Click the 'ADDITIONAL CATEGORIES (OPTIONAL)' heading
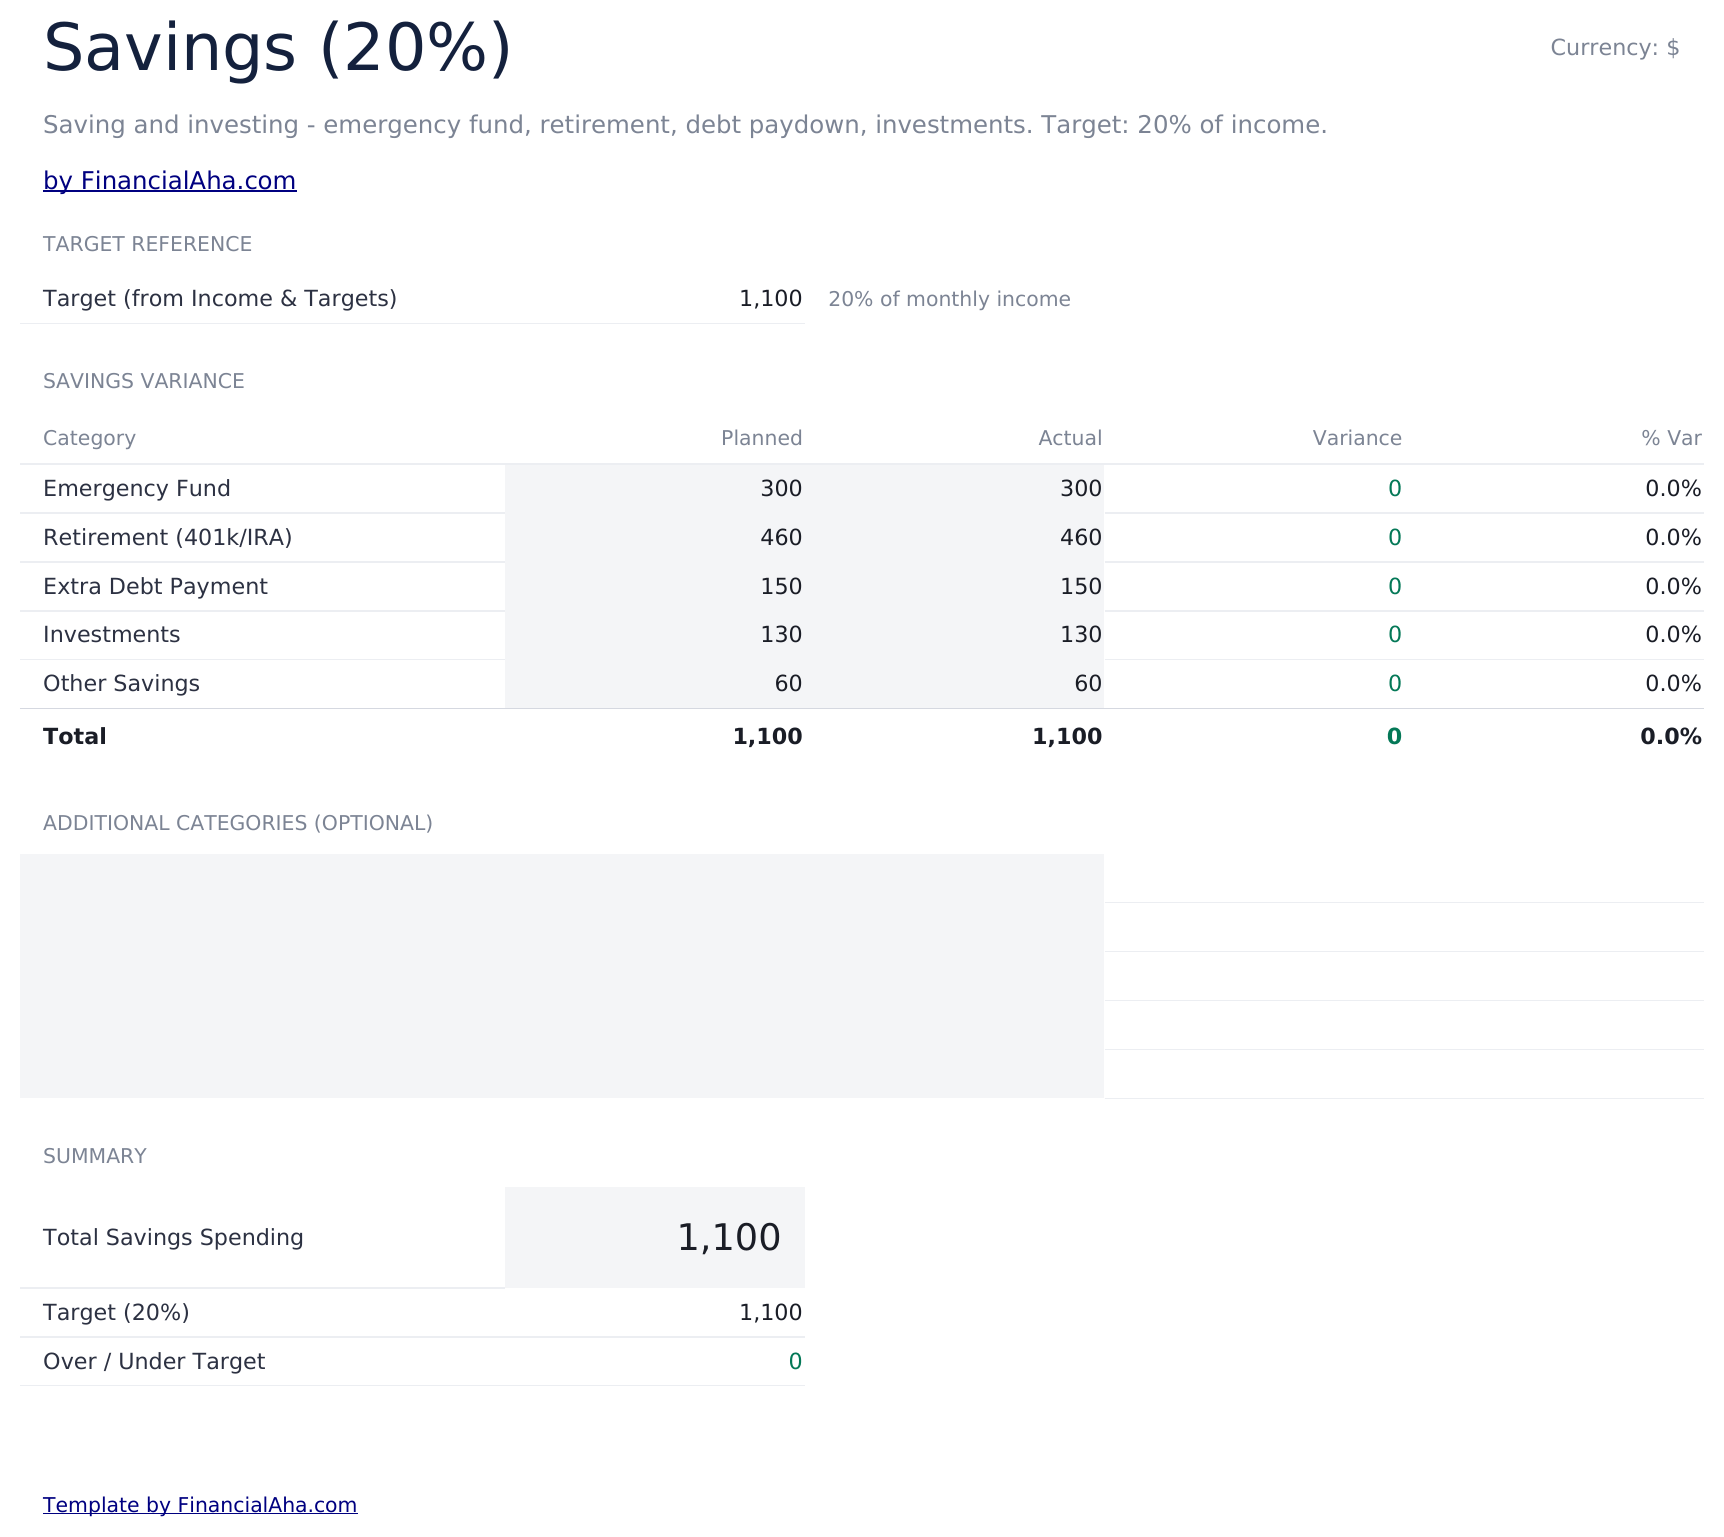 tap(238, 823)
